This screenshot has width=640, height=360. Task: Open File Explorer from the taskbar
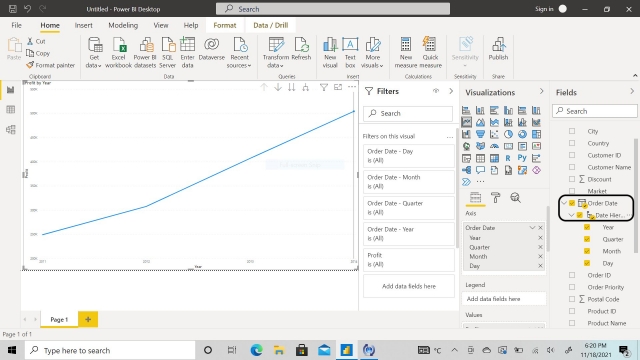[279, 350]
